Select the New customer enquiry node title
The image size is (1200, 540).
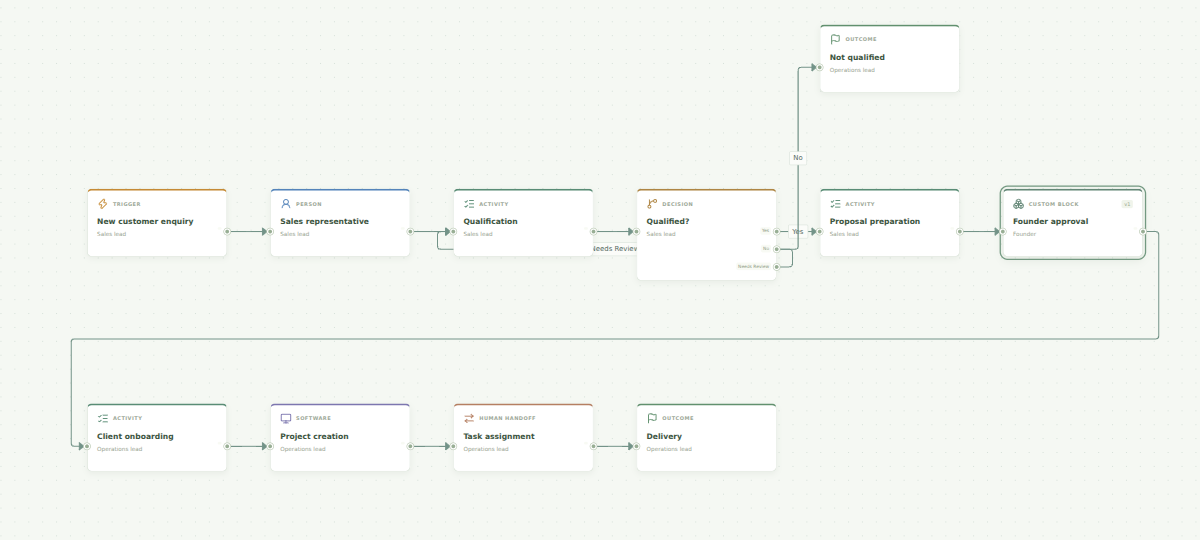[x=145, y=221]
